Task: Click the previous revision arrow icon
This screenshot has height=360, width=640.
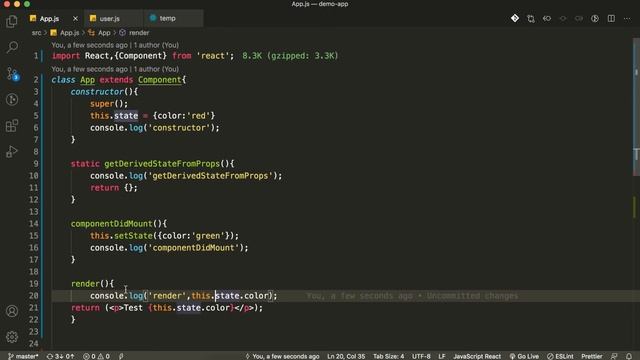Action: coord(547,18)
